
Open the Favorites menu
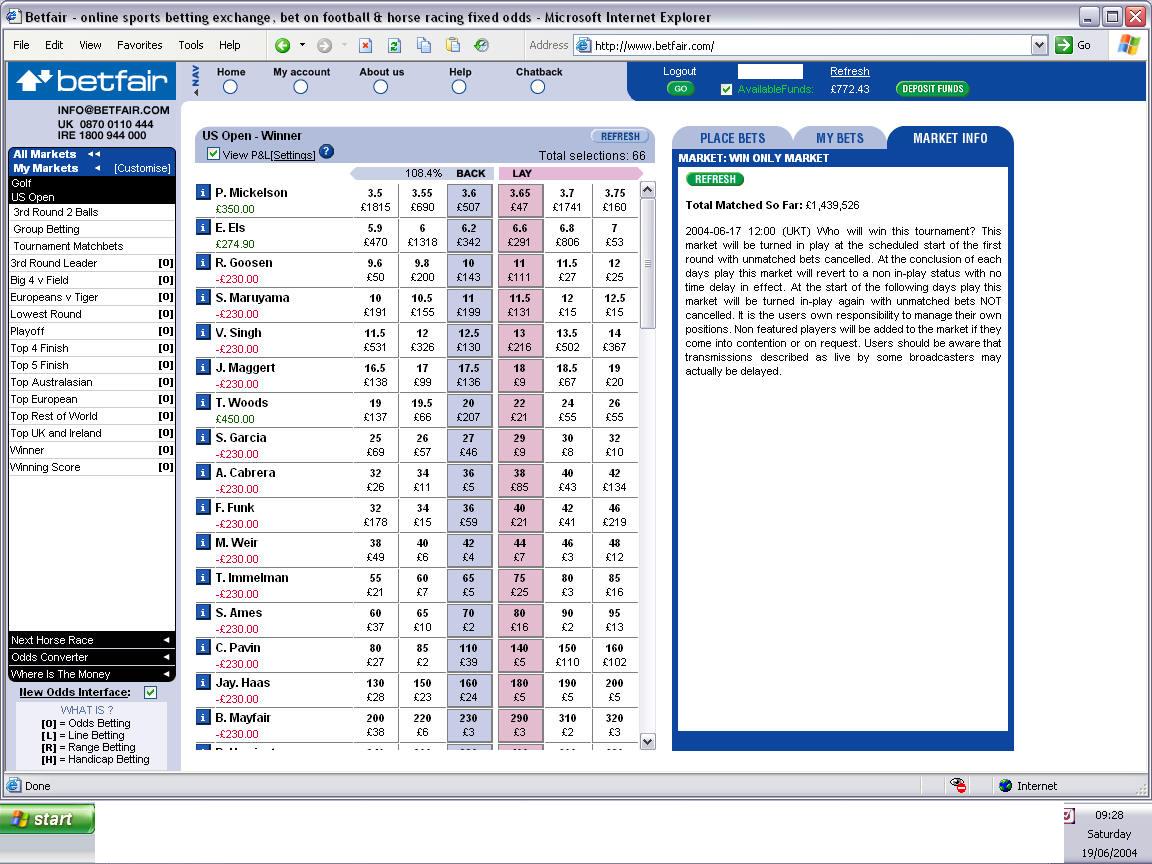(139, 45)
